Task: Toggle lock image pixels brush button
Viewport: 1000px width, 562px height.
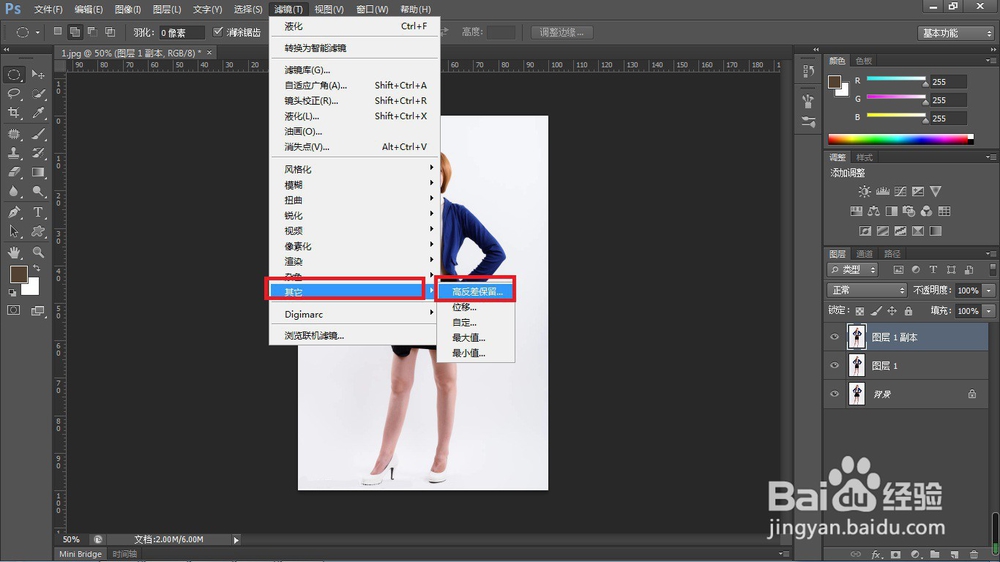Action: click(x=876, y=311)
